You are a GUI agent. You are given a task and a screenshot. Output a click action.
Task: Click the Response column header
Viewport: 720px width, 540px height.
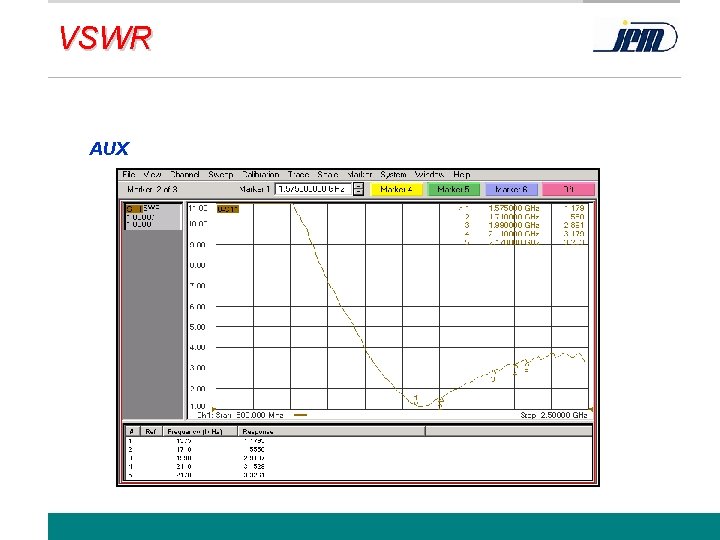(x=332, y=432)
